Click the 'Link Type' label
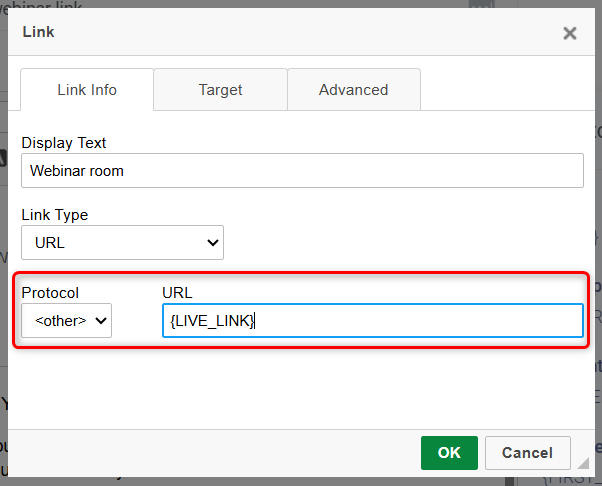The height and width of the screenshot is (486, 602). 55,215
